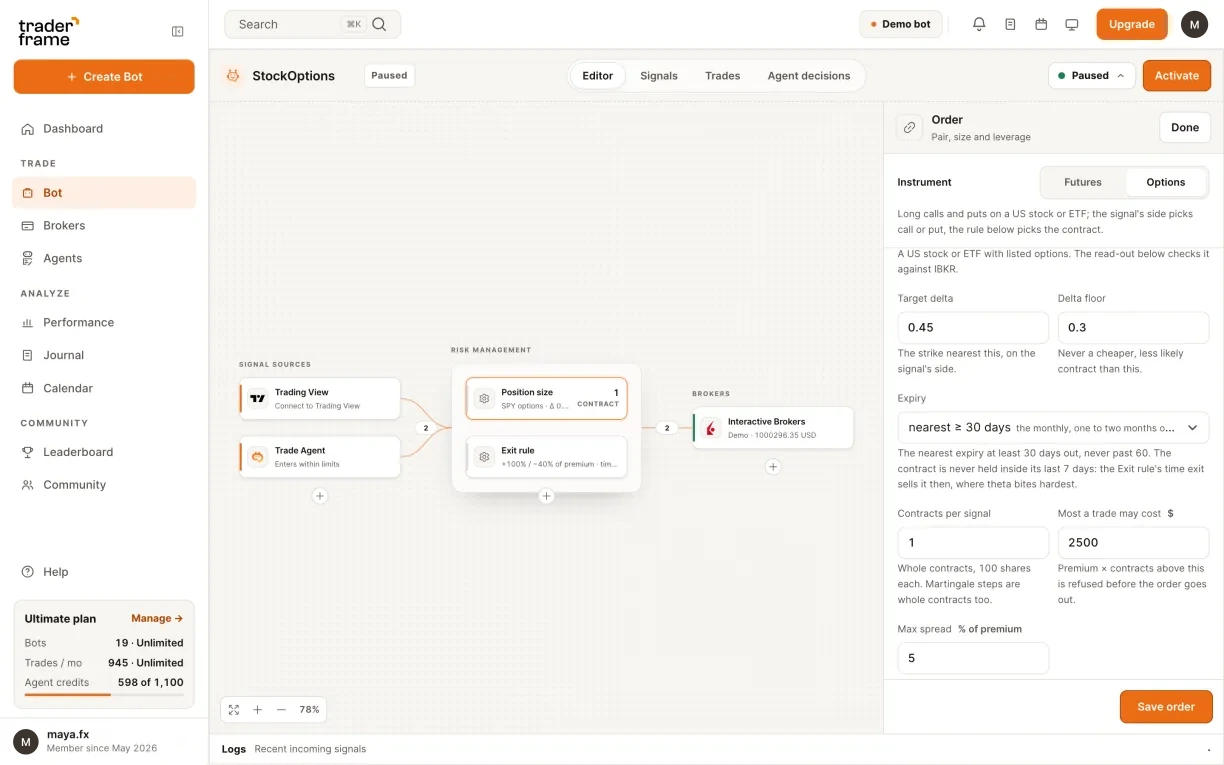Activate the bot
This screenshot has height=765, width=1224.
1177,75
